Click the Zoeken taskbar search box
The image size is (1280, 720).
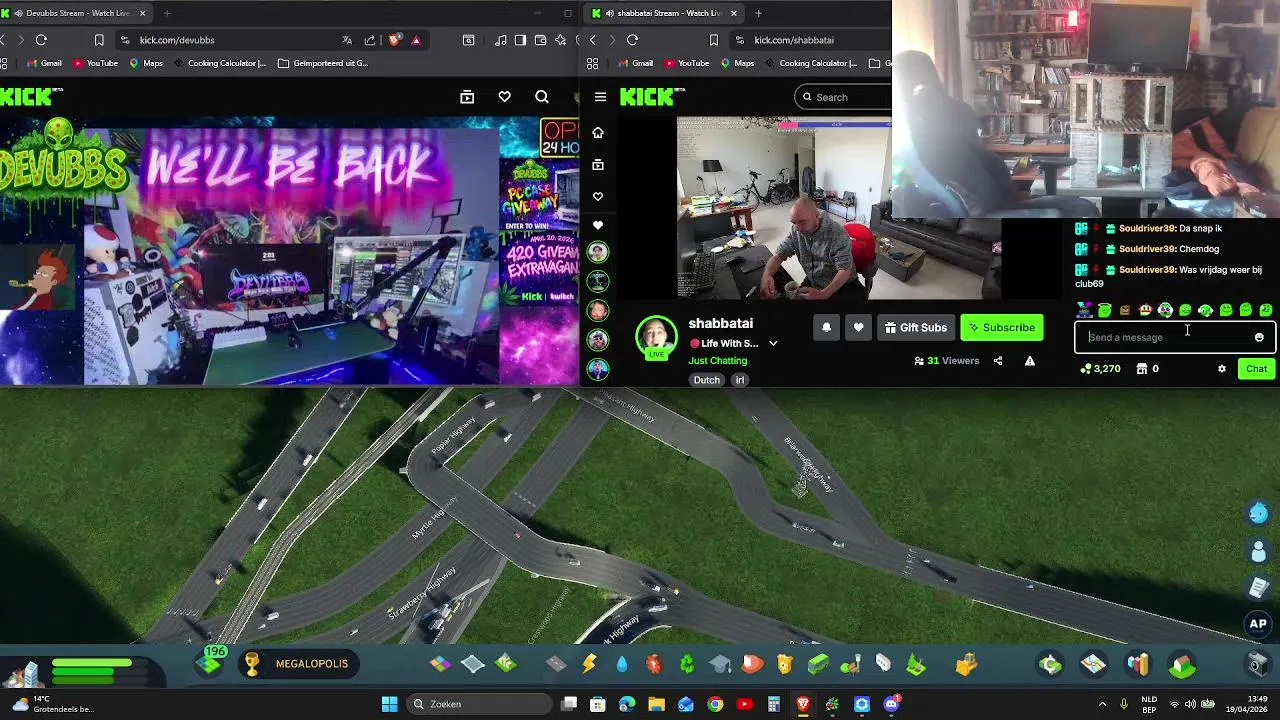tap(479, 704)
